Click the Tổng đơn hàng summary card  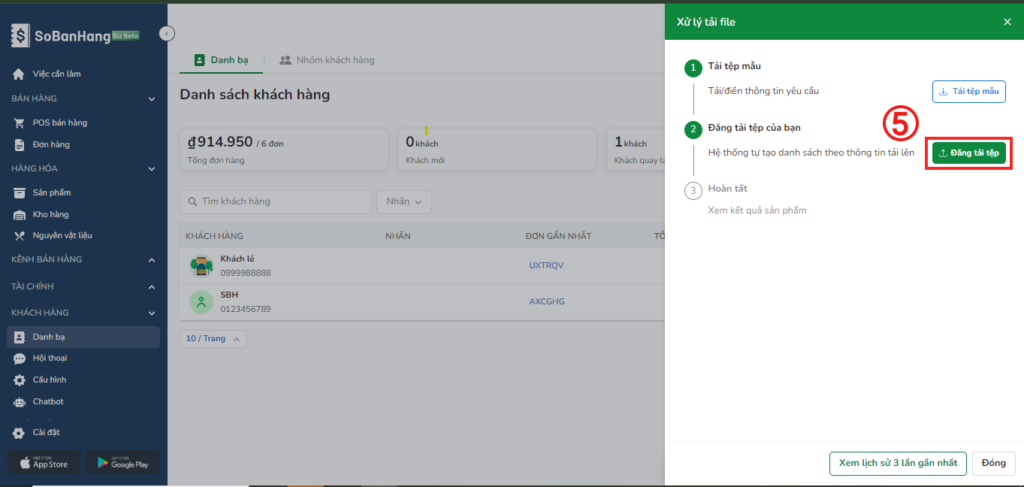tap(285, 149)
